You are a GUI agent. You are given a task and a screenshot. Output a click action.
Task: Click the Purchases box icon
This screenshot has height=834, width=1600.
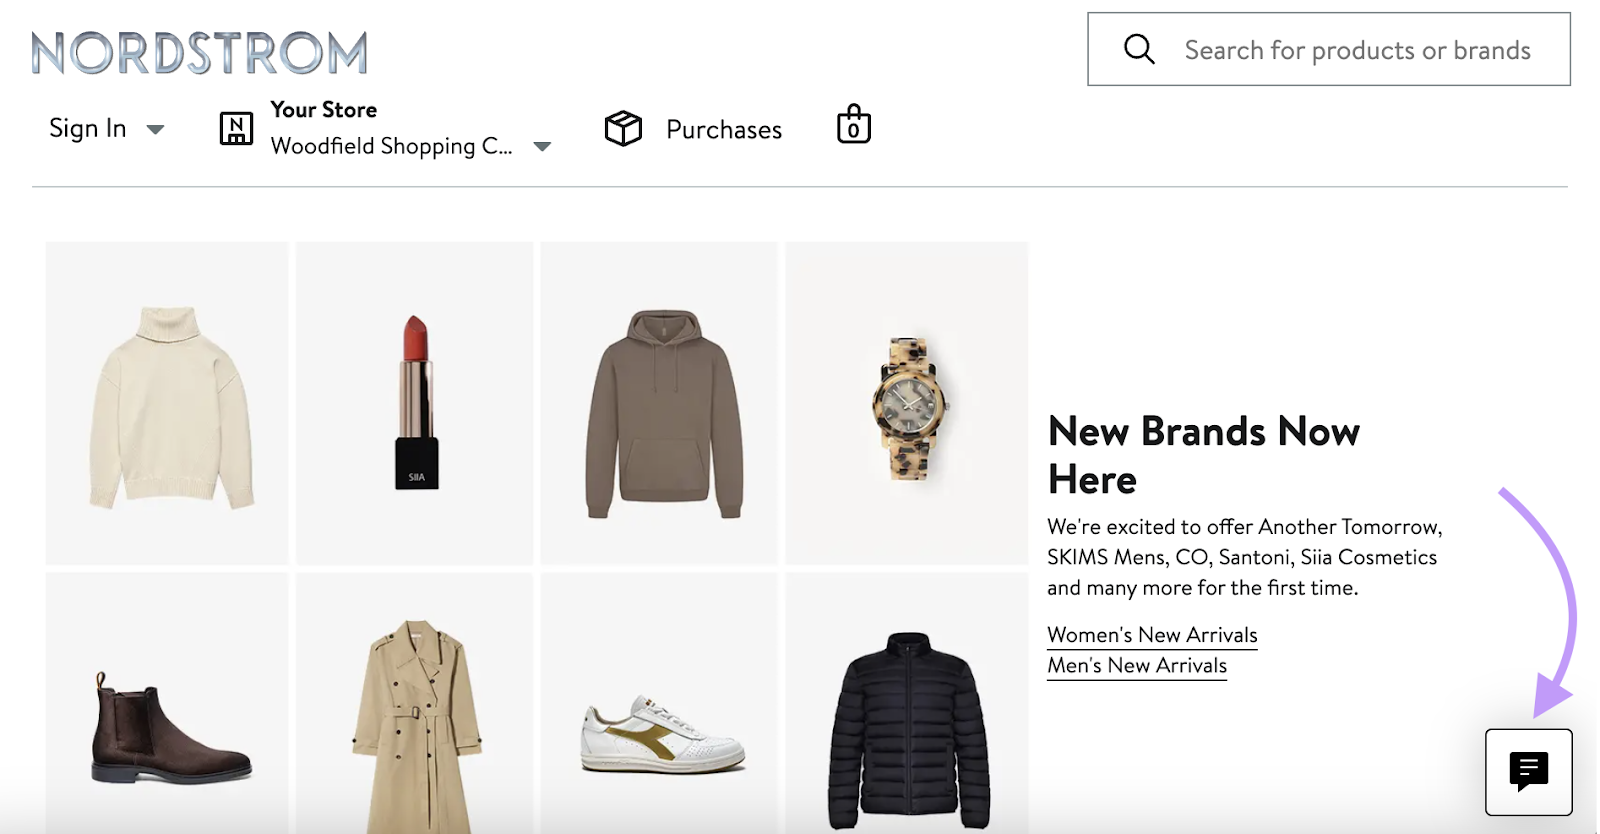click(x=623, y=128)
